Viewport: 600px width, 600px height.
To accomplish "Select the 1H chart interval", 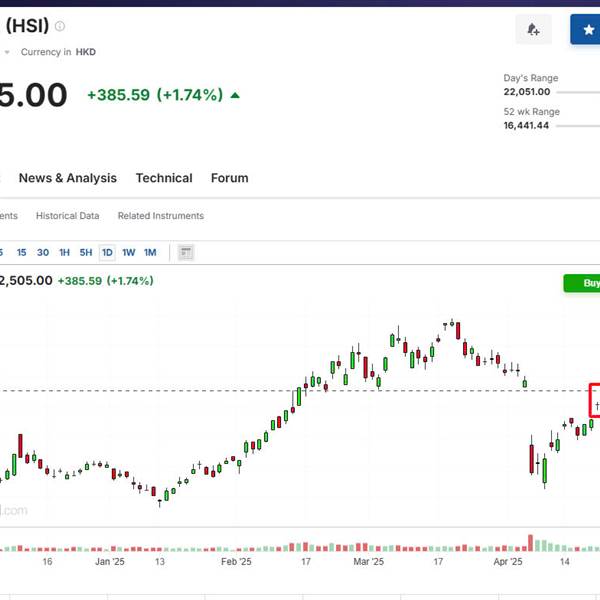I will 64,253.
